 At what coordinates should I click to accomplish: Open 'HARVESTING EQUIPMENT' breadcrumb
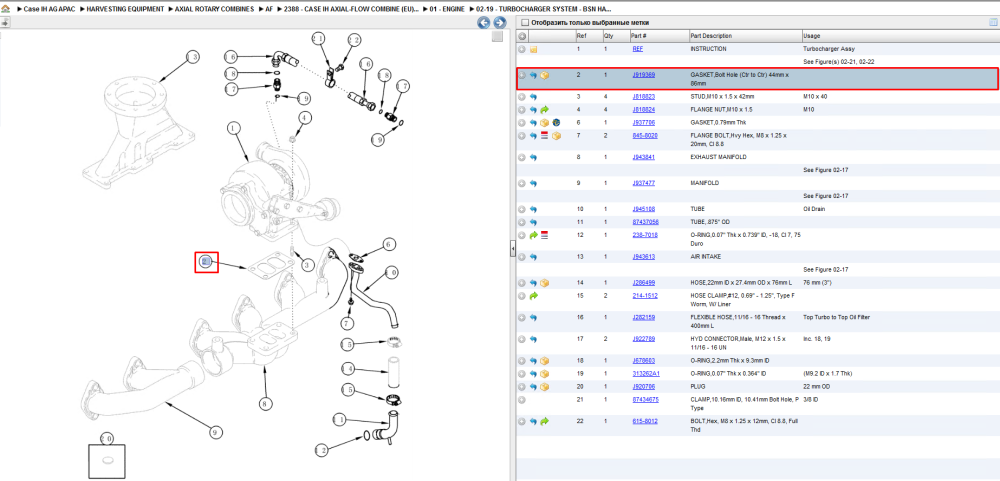[125, 10]
